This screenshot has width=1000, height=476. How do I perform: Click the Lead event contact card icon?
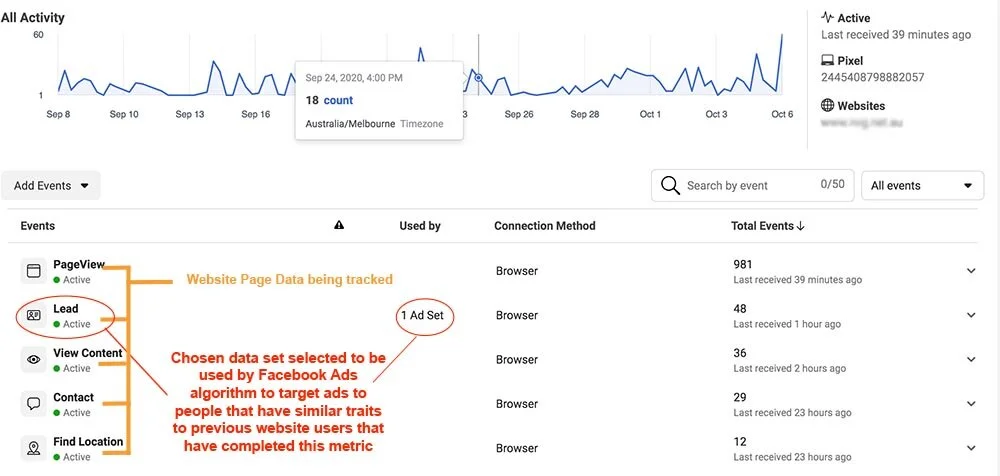pyautogui.click(x=33, y=315)
